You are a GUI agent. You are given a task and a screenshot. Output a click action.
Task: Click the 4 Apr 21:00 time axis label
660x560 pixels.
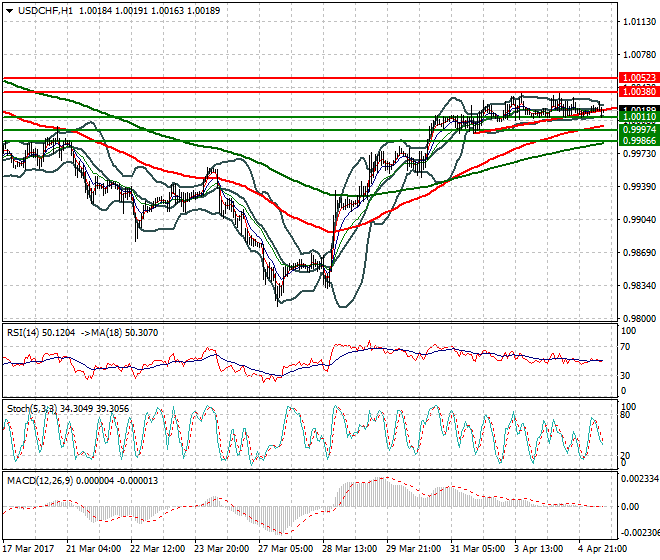tap(603, 549)
